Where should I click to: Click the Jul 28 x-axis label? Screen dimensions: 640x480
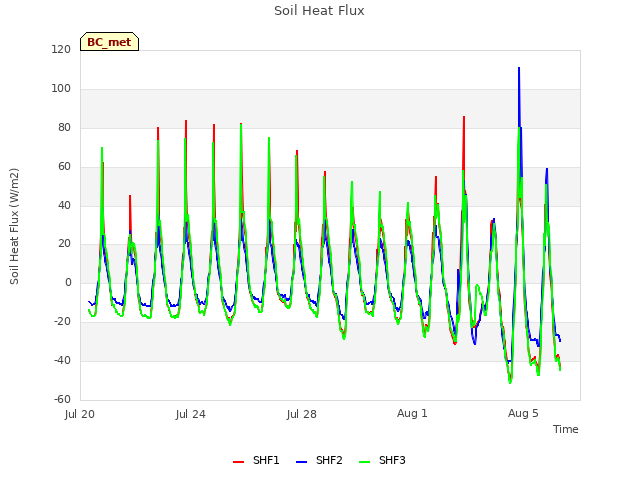point(302,414)
